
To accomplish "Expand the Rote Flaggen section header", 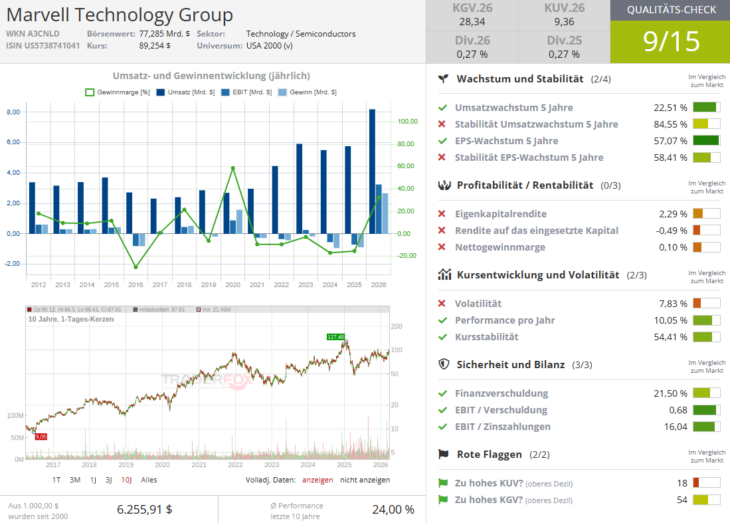I will point(490,454).
